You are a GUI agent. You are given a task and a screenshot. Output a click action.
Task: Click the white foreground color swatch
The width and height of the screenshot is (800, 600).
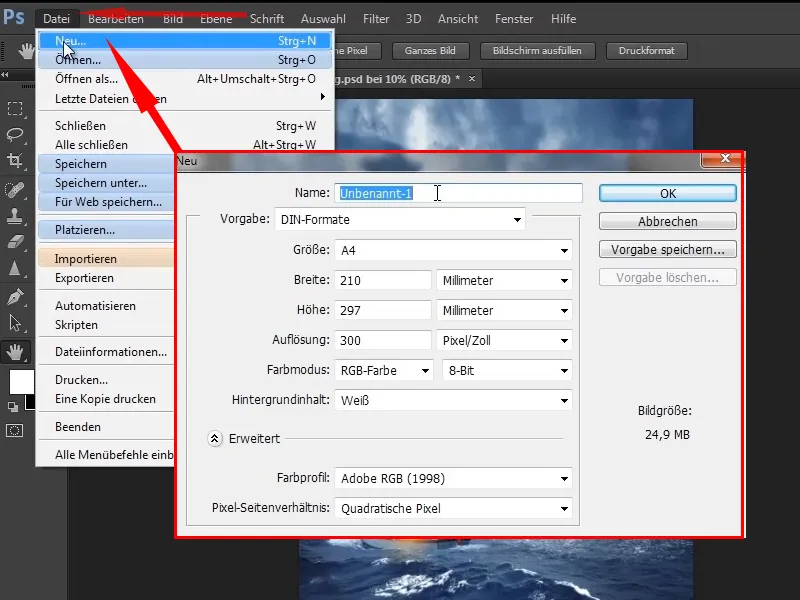21,382
